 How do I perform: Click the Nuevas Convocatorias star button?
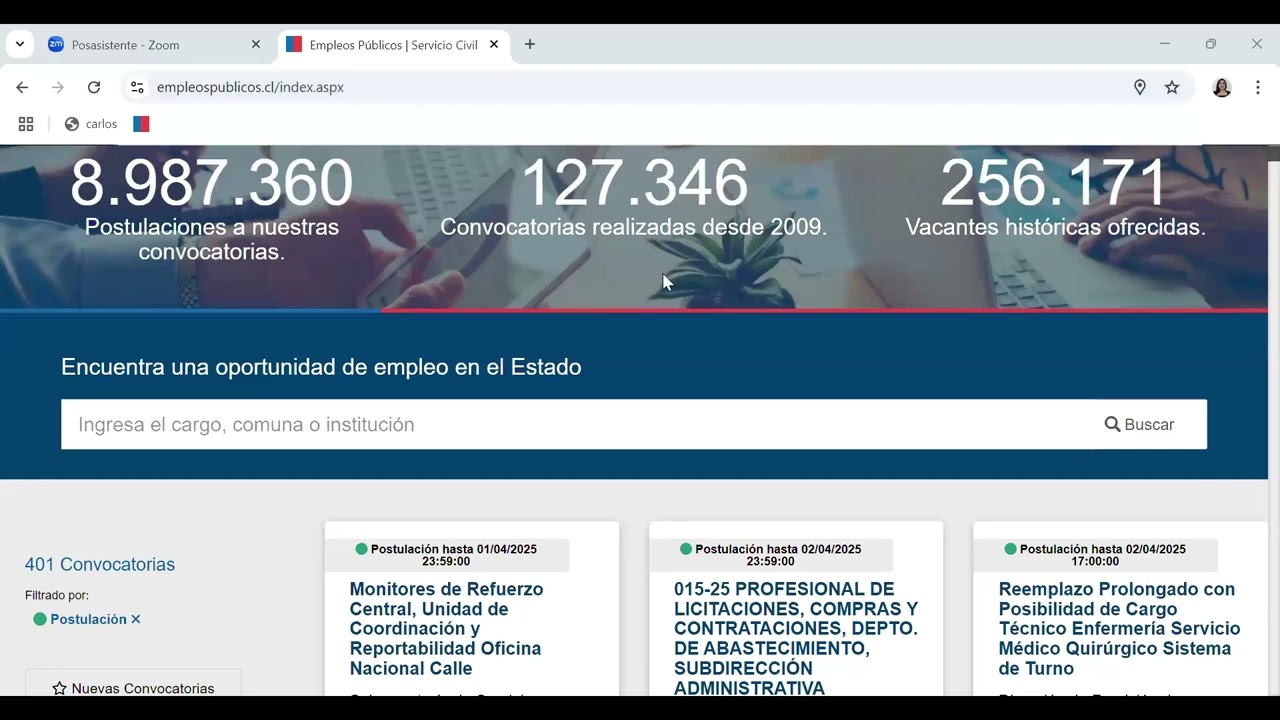[133, 686]
